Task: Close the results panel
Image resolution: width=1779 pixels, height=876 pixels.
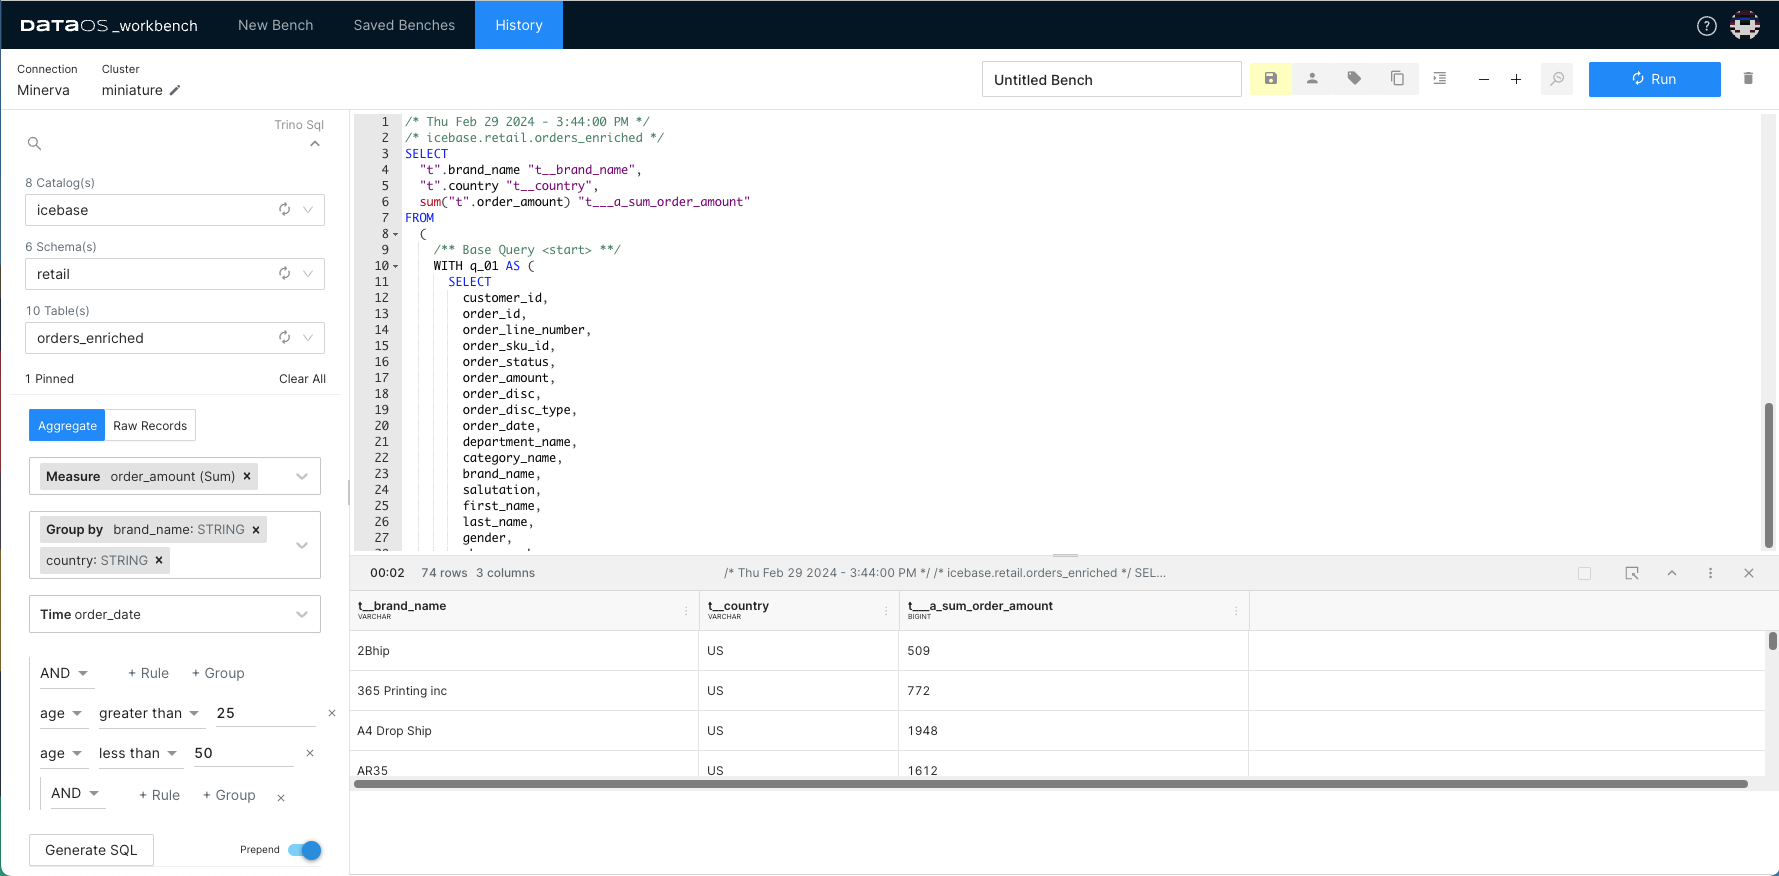Action: coord(1749,573)
